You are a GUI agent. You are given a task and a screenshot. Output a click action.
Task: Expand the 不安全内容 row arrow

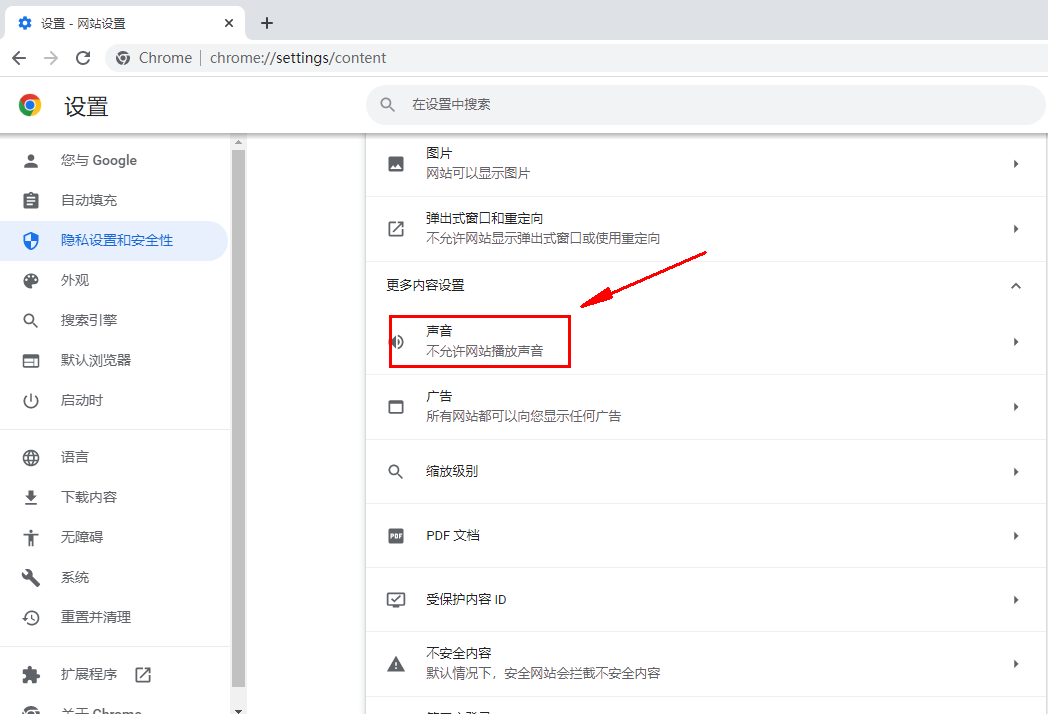[x=1016, y=664]
